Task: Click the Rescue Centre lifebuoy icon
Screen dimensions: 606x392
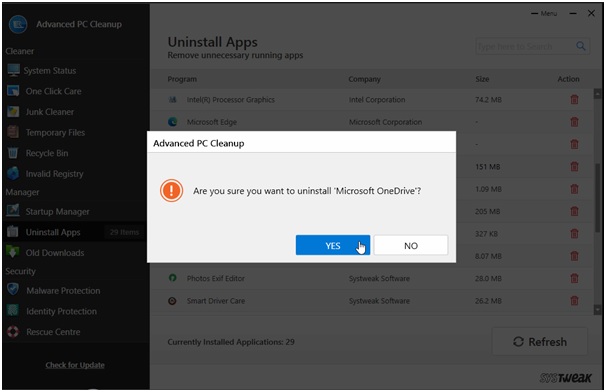Action: coord(13,332)
